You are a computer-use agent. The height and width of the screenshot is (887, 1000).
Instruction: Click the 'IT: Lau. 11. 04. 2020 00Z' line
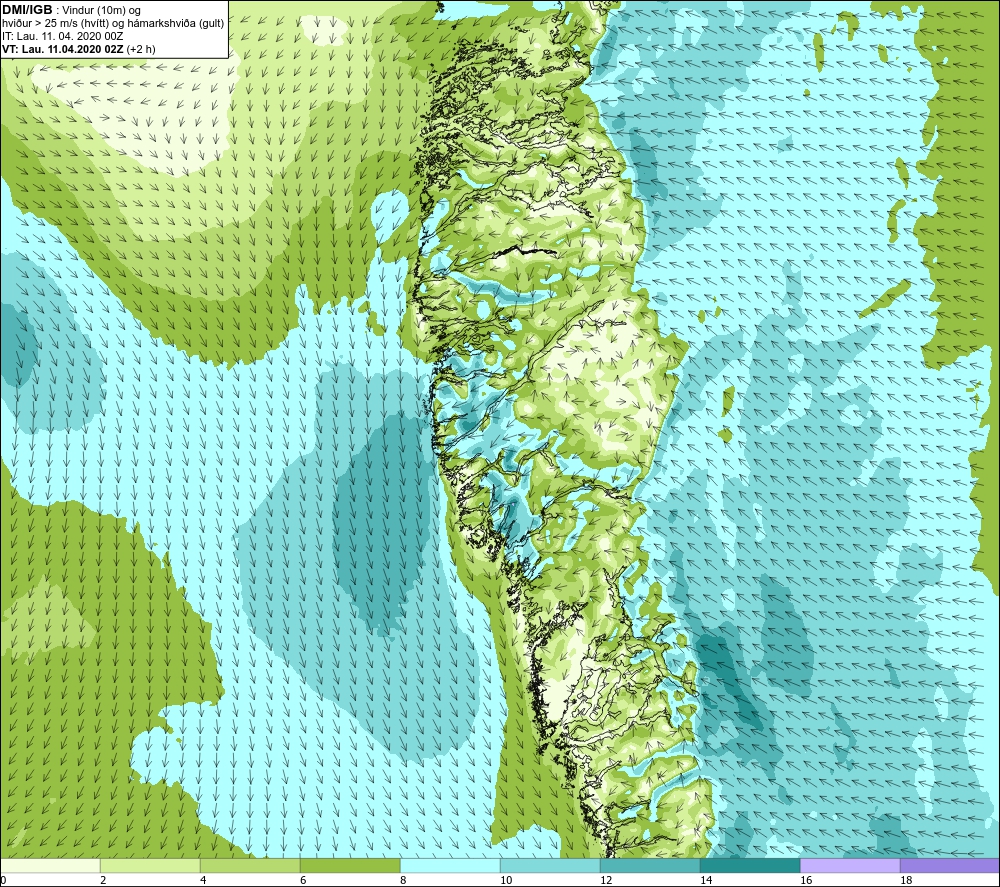tap(62, 36)
